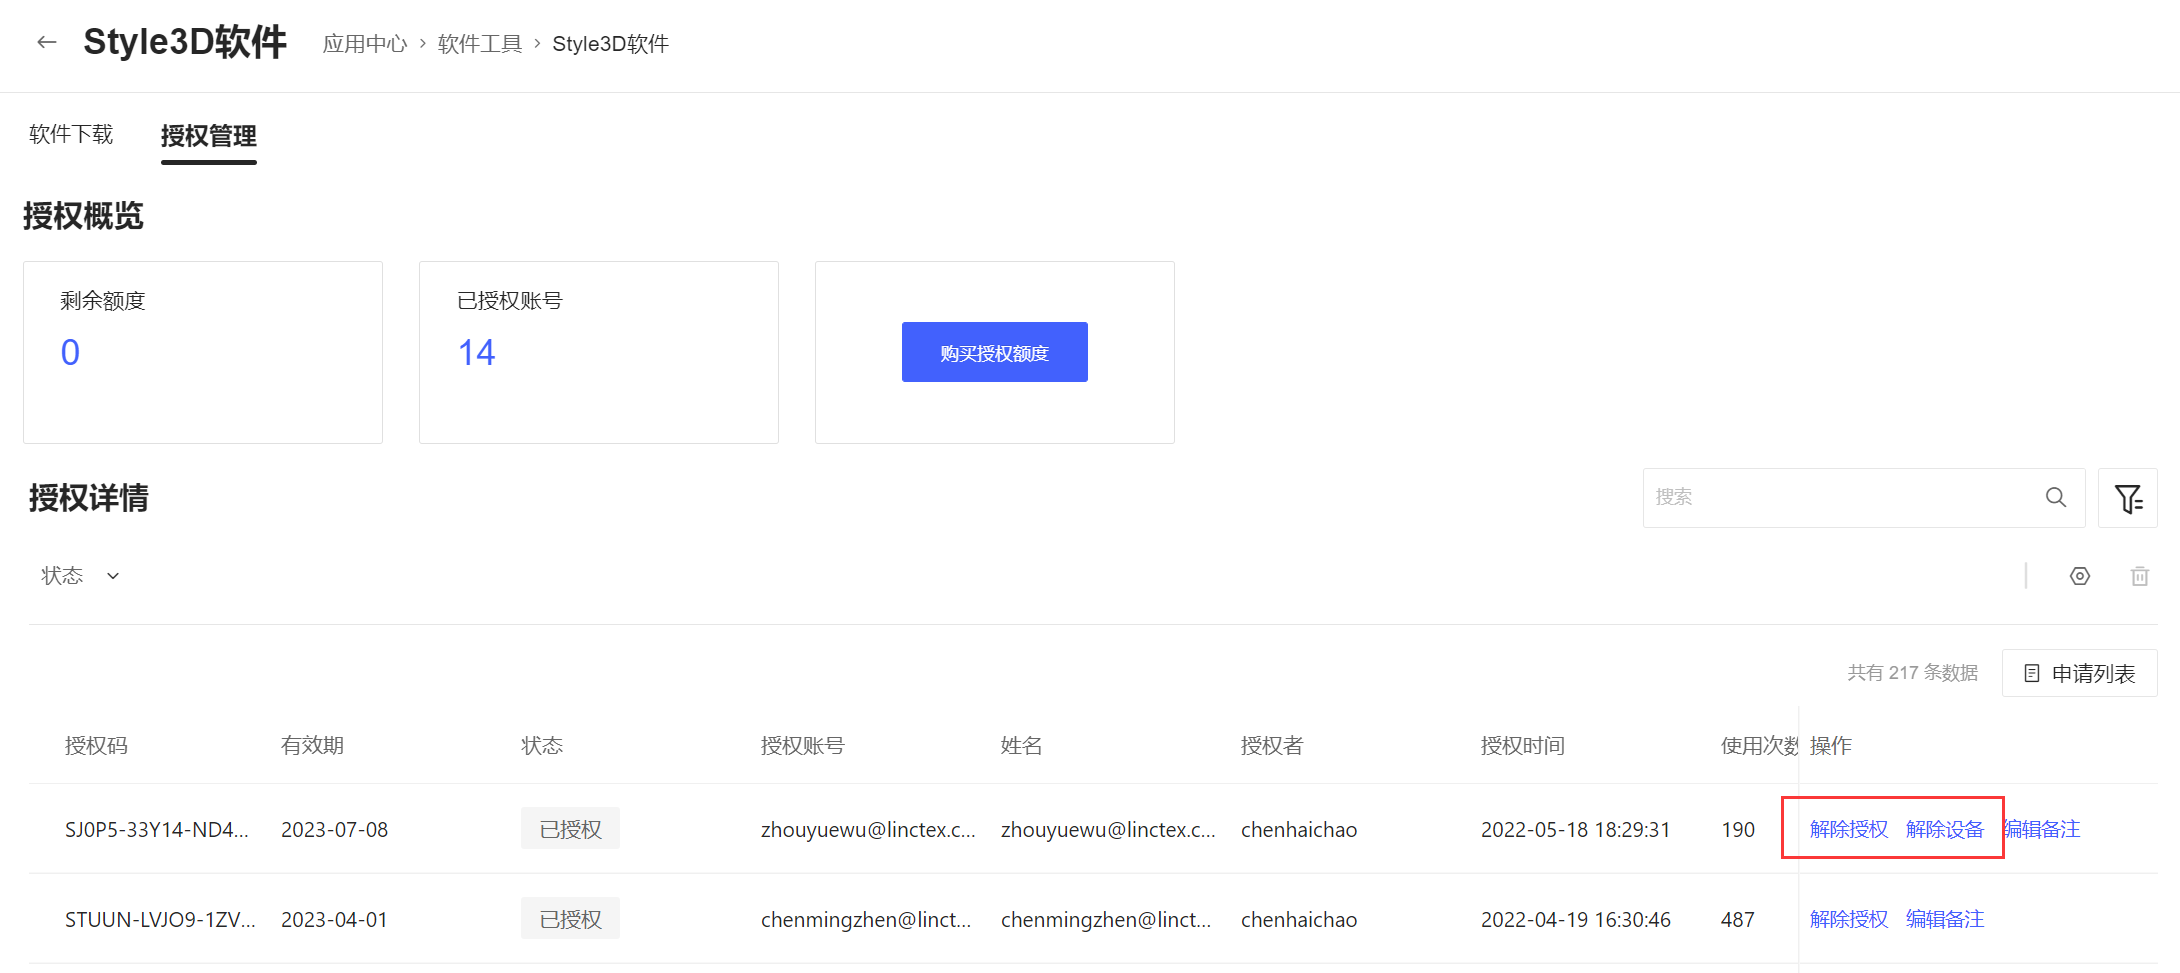Open the filter funnel icon

pyautogui.click(x=2127, y=498)
